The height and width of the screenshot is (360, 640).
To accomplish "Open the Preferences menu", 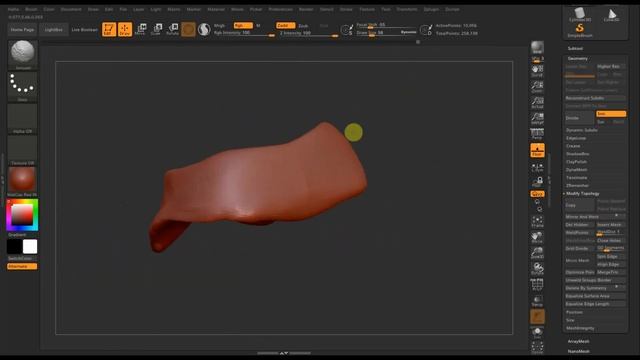I will tap(280, 9).
